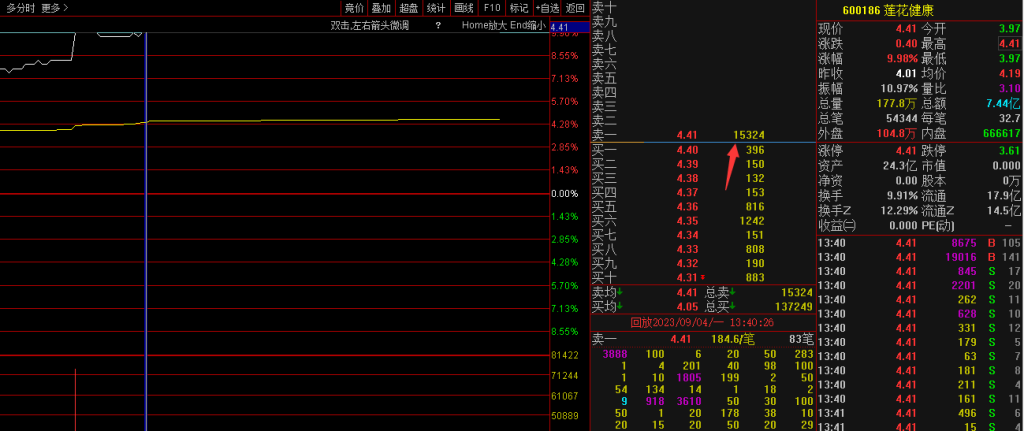Click small red marker next to 4.31

[x=702, y=277]
